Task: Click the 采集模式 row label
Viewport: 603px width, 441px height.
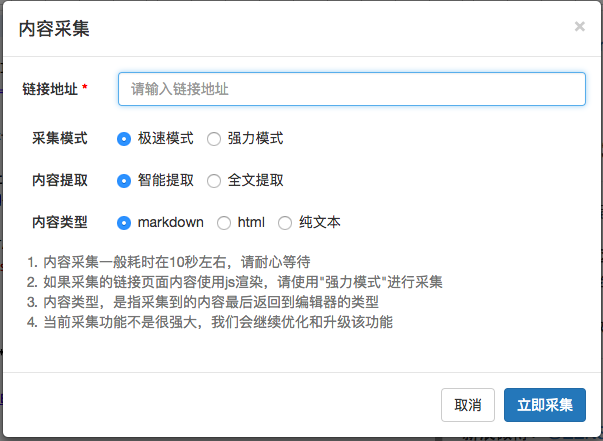Action: click(x=60, y=138)
